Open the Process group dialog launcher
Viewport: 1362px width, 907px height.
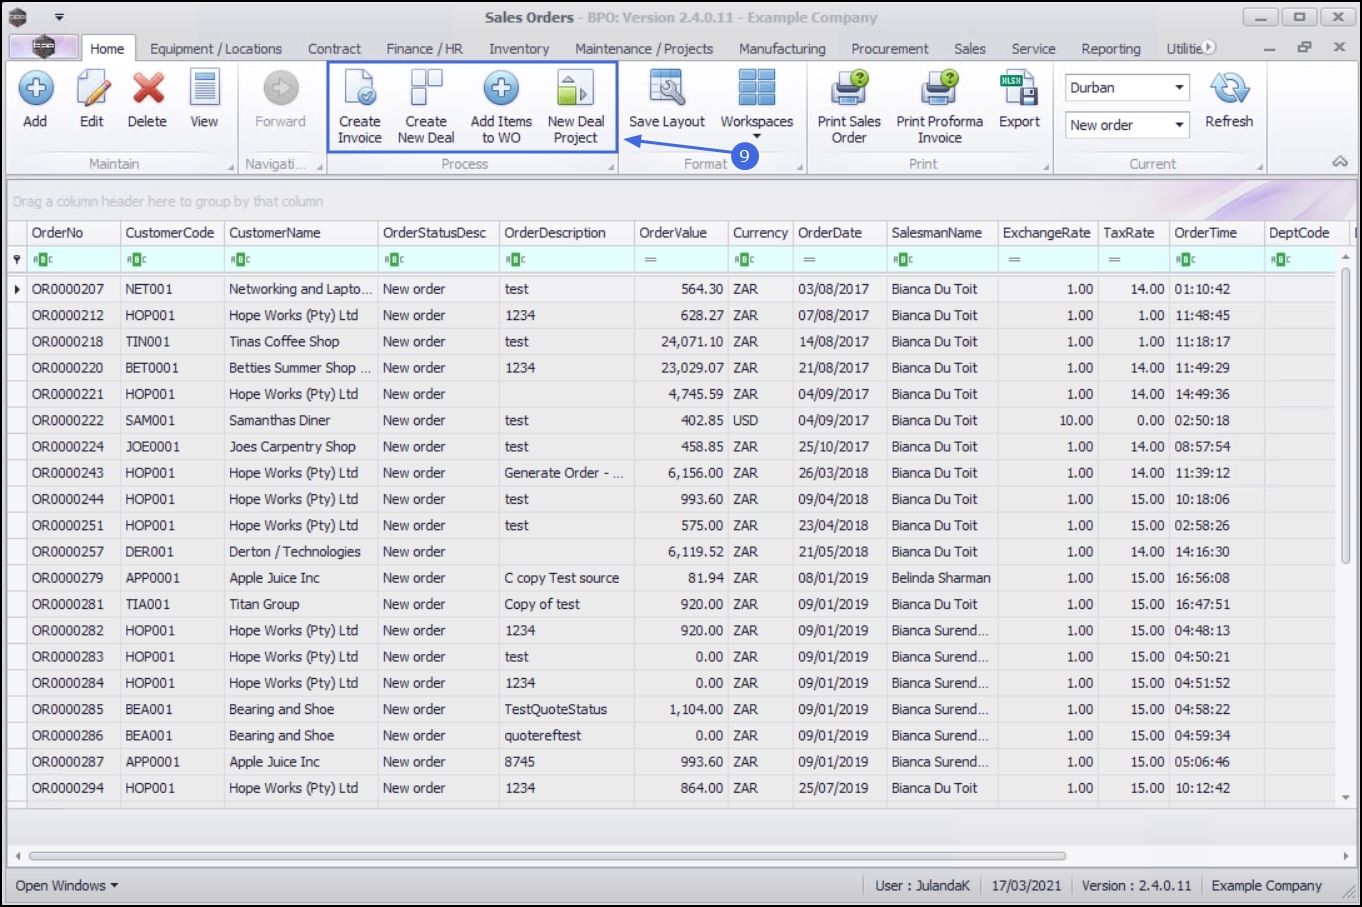click(x=611, y=167)
